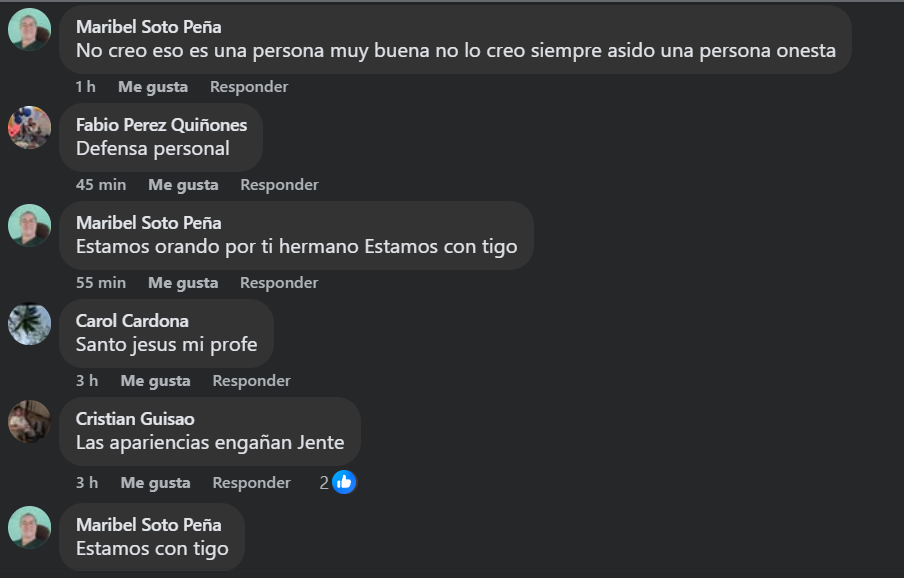Viewport: 904px width, 578px height.
Task: Like Fabio Perez Quiñones' 'Defensa personal' comment
Action: pyautogui.click(x=183, y=185)
